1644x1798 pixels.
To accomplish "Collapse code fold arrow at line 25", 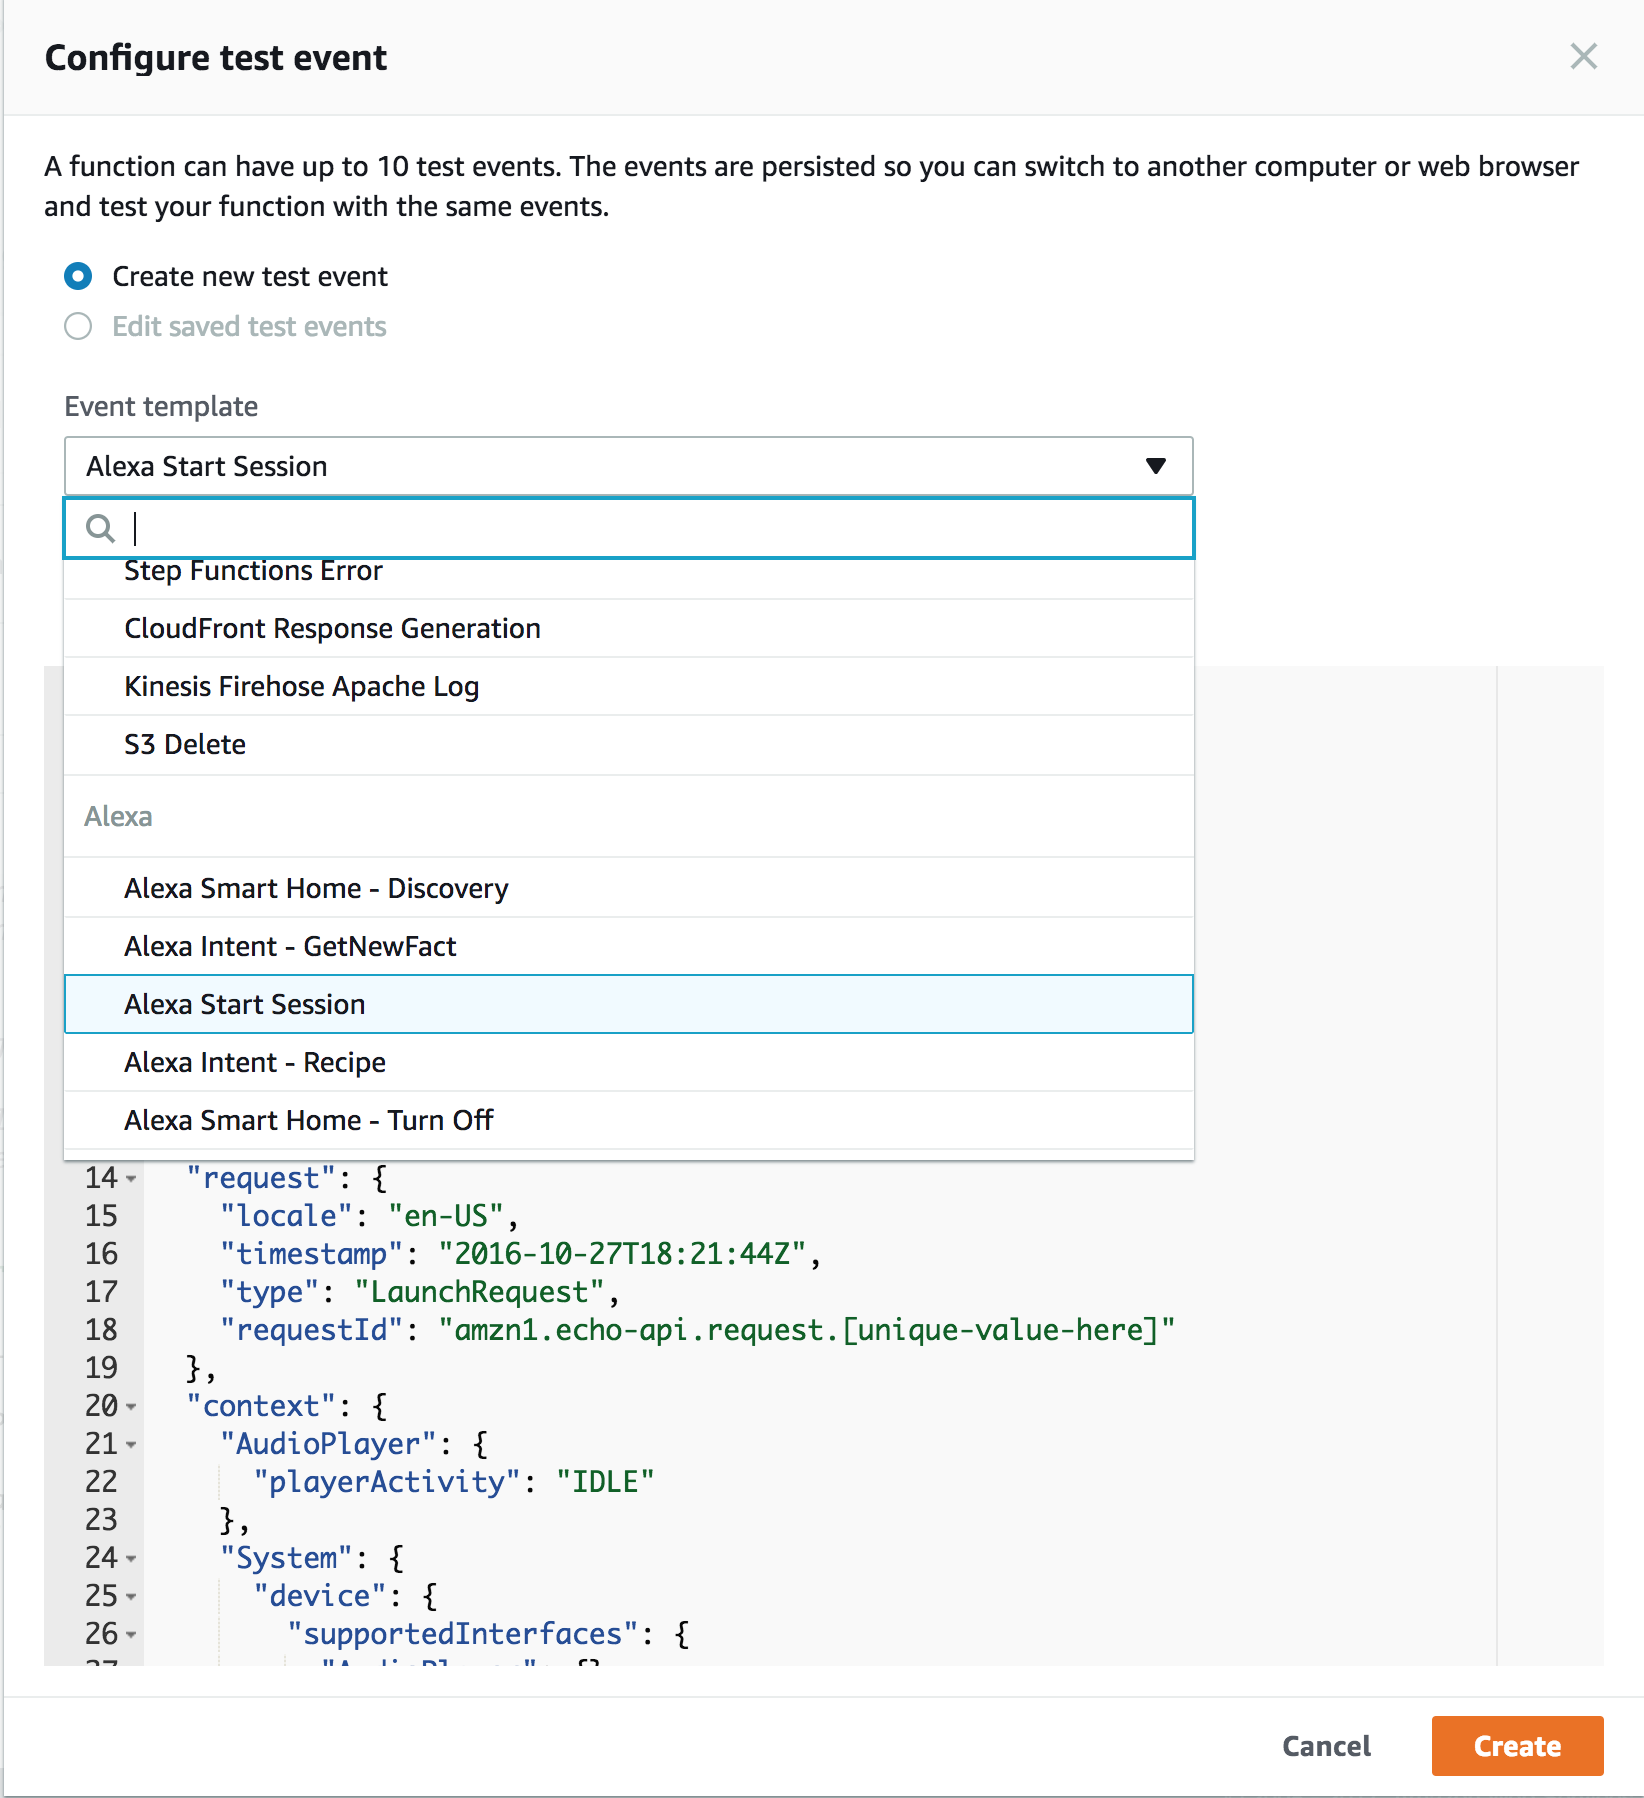I will (x=131, y=1597).
